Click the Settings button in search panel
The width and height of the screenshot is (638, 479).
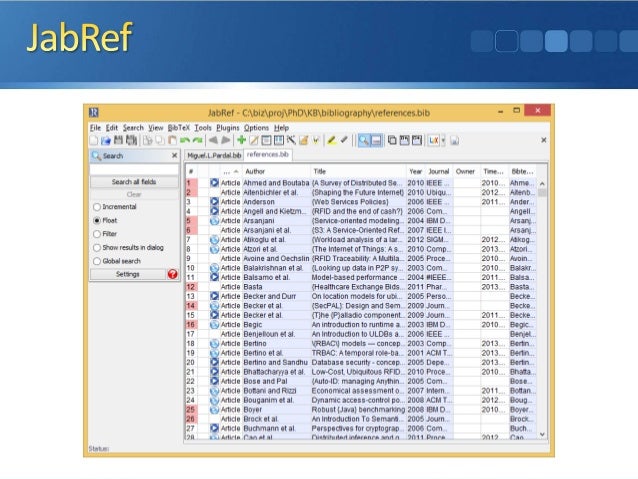(128, 274)
